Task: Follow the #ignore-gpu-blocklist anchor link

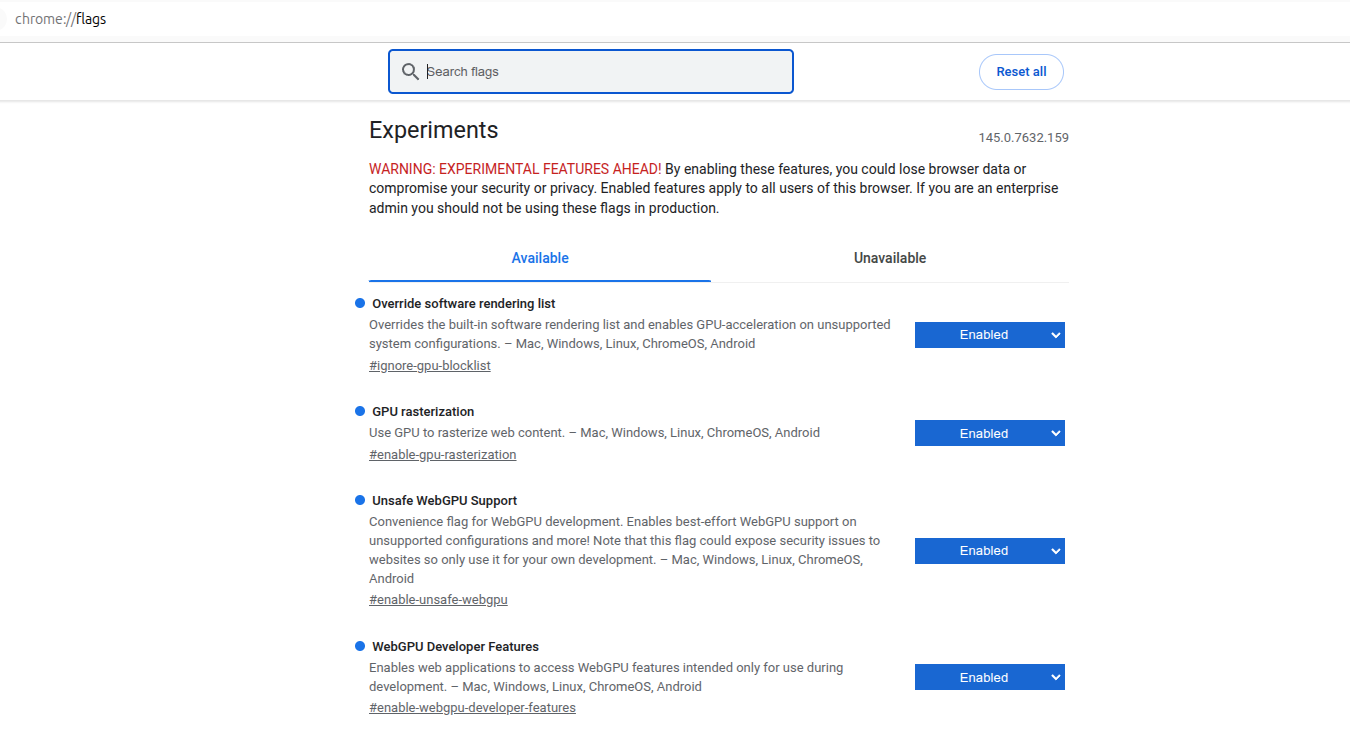Action: click(x=430, y=366)
